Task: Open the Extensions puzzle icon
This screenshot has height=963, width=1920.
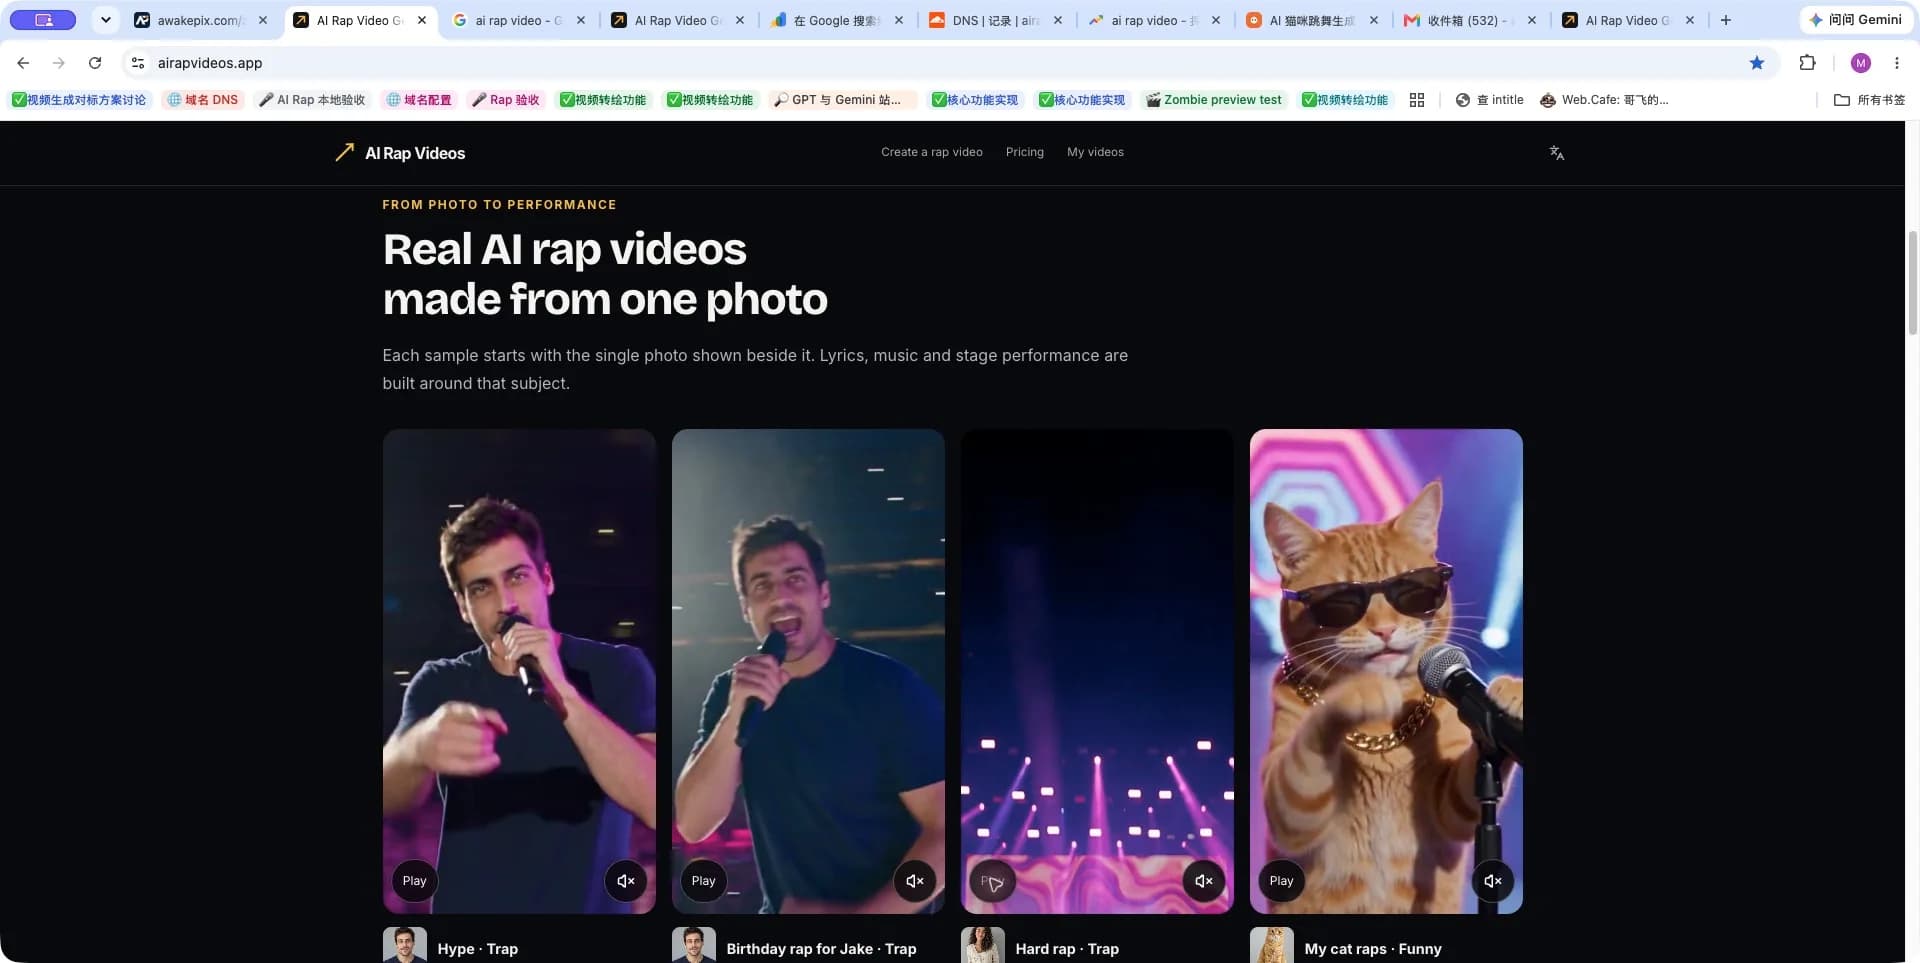Action: pyautogui.click(x=1807, y=63)
